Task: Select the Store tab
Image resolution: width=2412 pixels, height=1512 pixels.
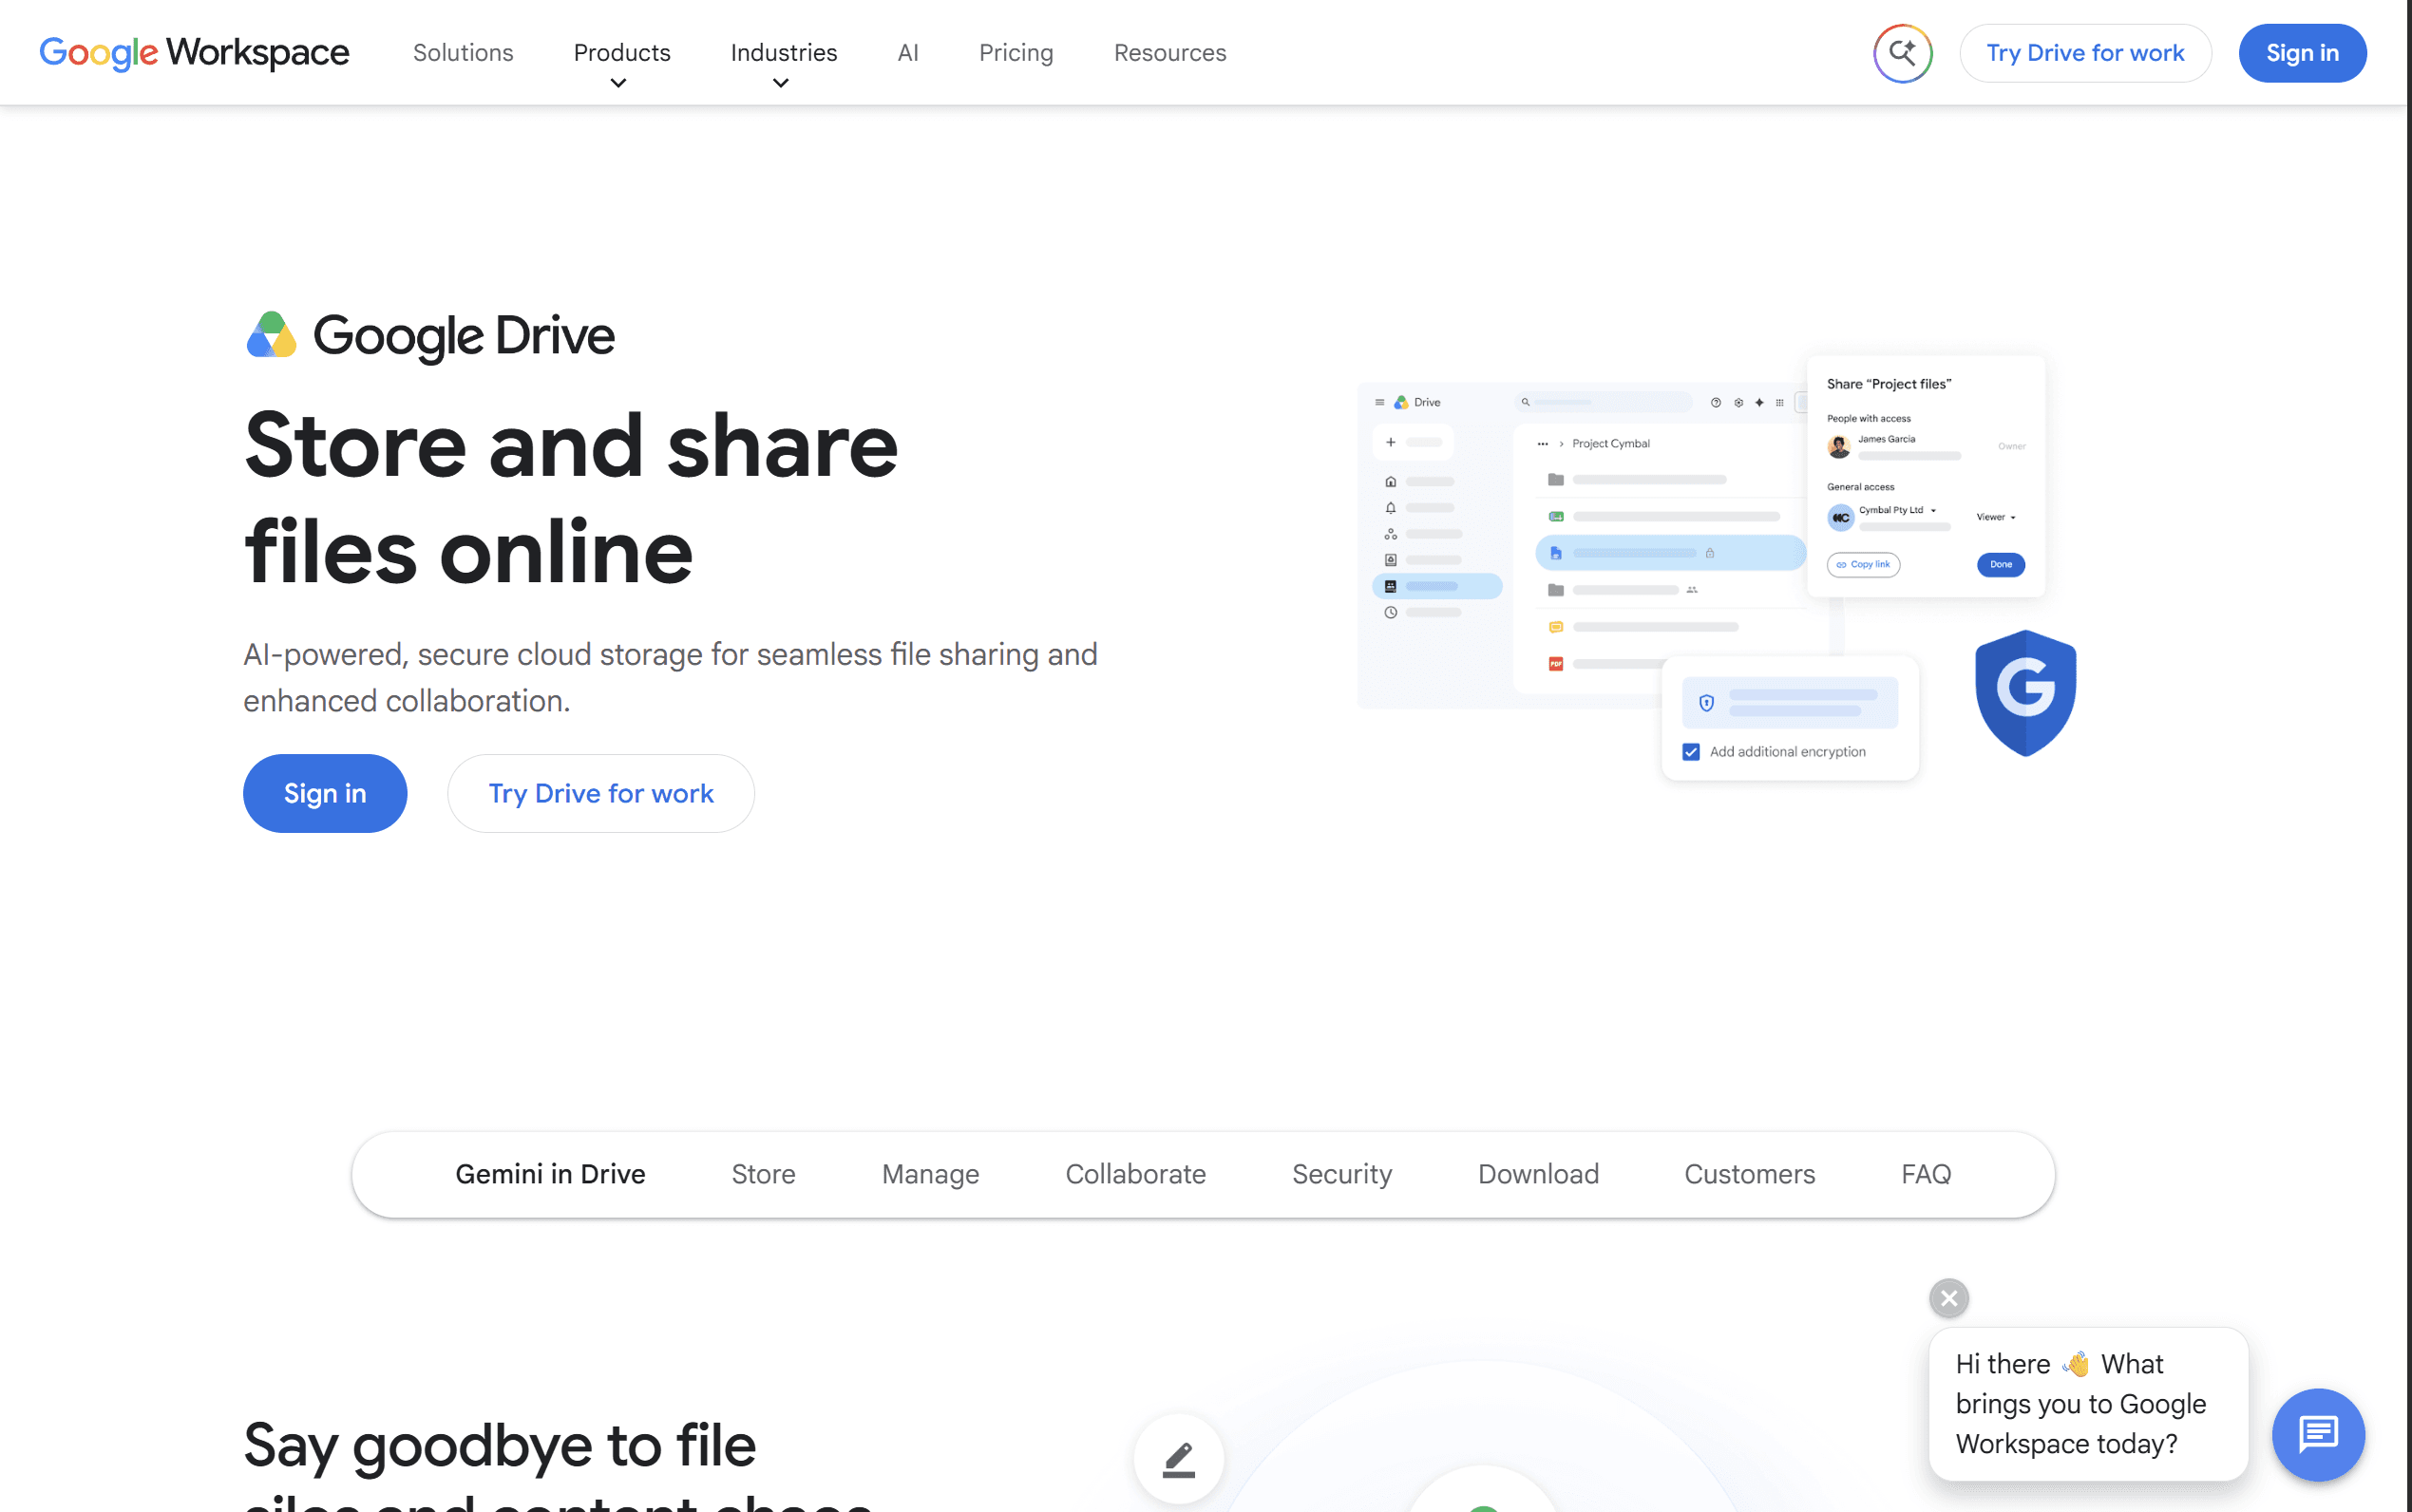Action: 763,1174
